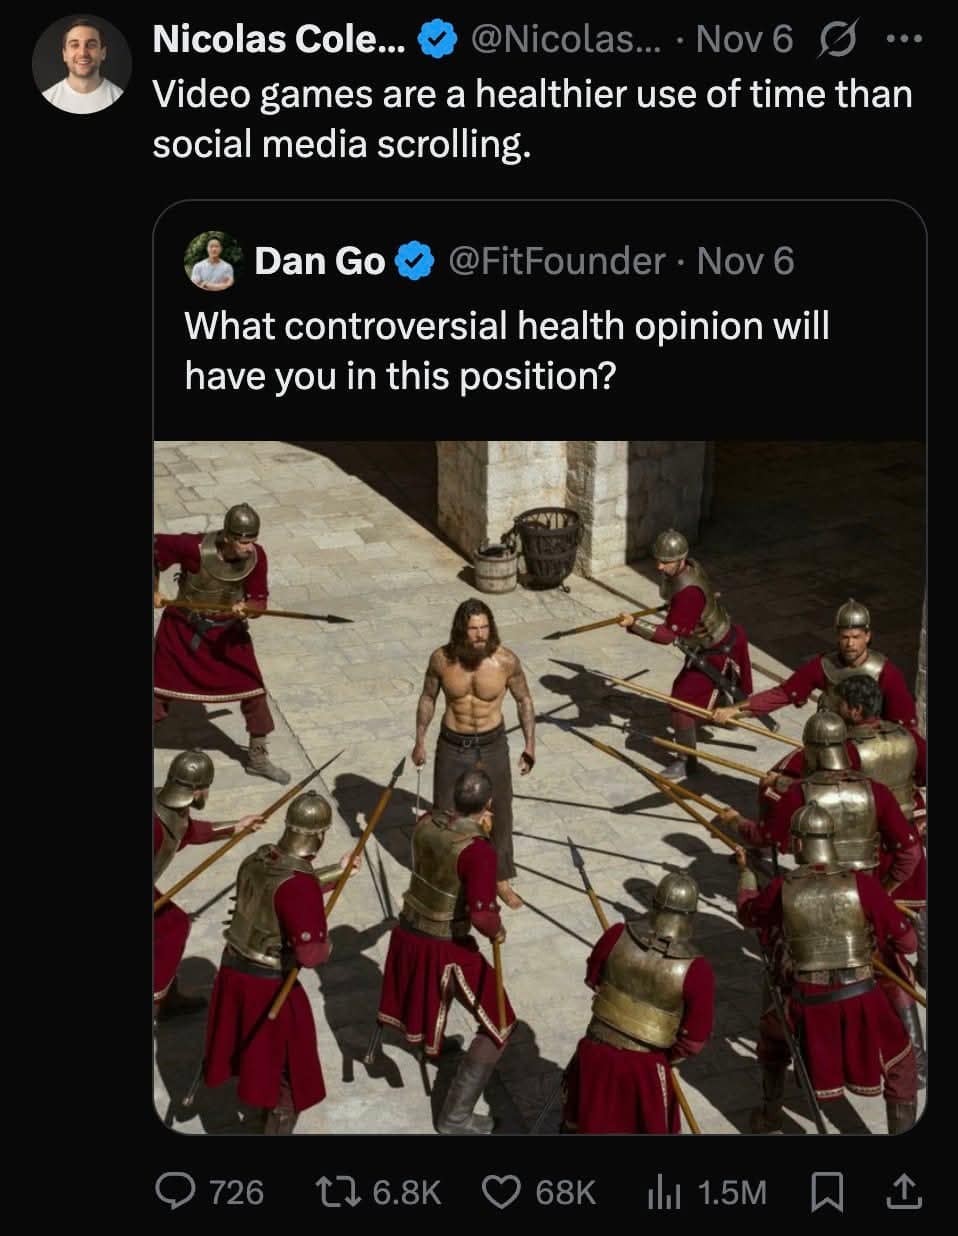Like the tweet using the heart icon
Screen dimensions: 958x1236
click(502, 1191)
